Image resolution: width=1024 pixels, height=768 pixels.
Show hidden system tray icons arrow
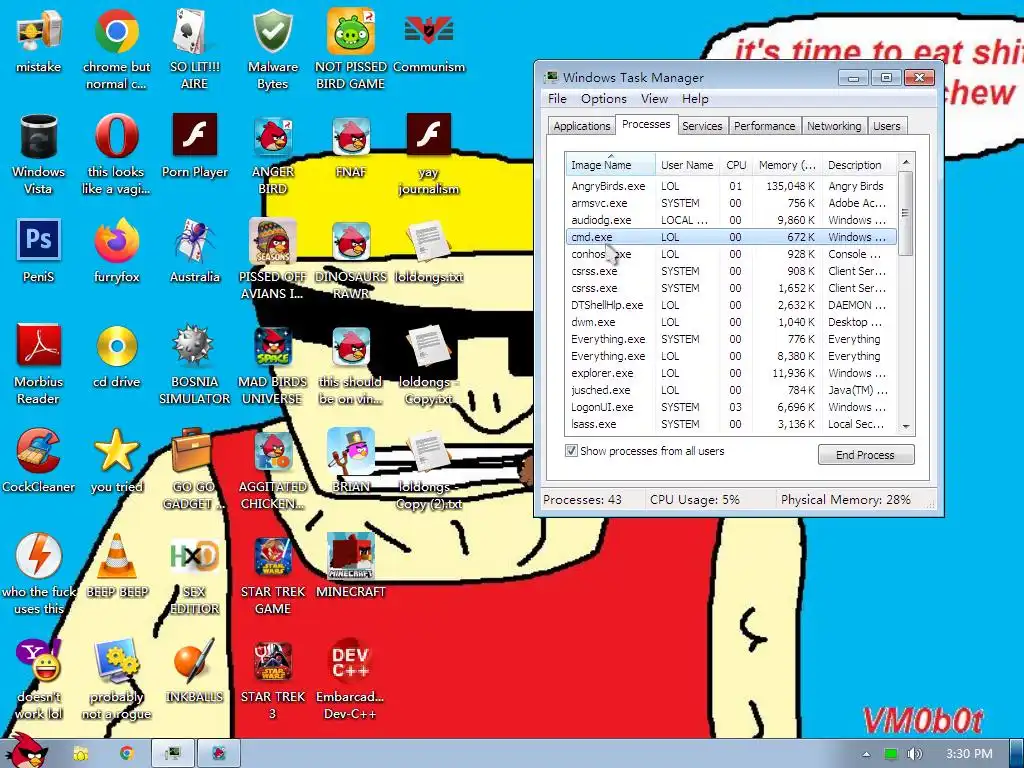[866, 754]
